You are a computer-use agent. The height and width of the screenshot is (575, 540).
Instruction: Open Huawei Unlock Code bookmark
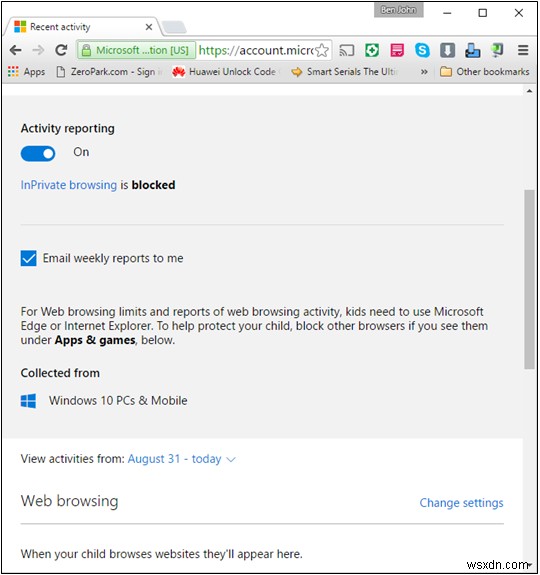click(225, 72)
